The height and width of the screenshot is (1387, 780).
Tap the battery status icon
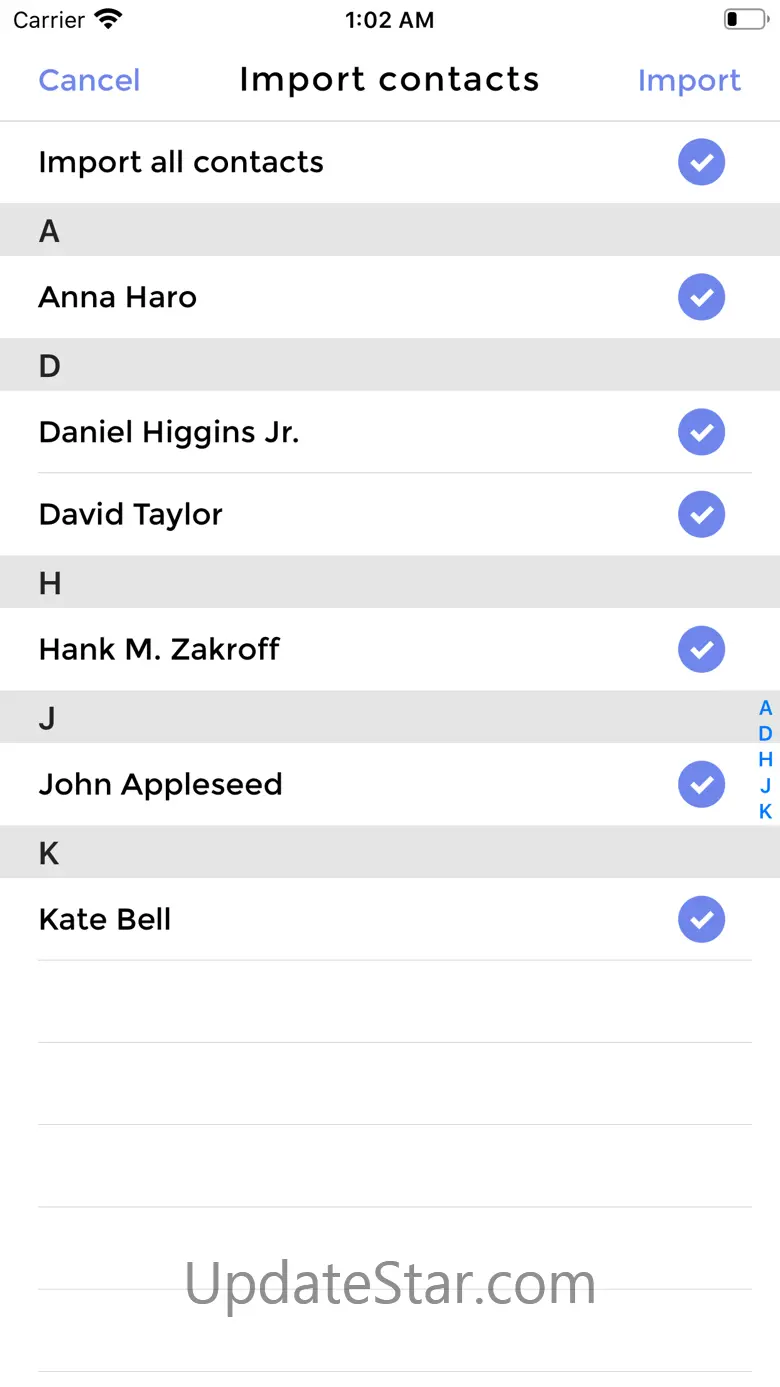[x=744, y=19]
